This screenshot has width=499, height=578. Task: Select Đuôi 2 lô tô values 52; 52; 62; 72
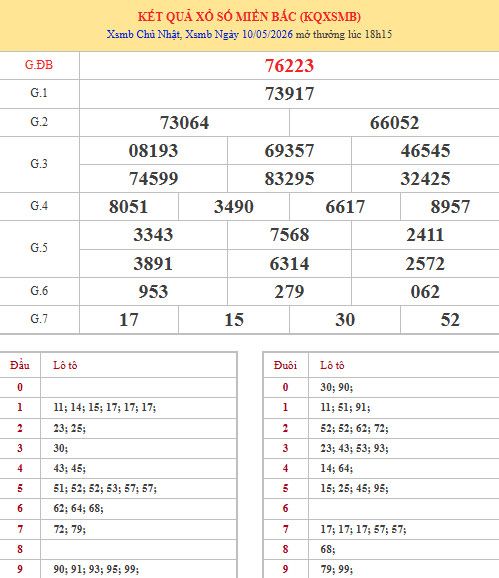point(354,428)
